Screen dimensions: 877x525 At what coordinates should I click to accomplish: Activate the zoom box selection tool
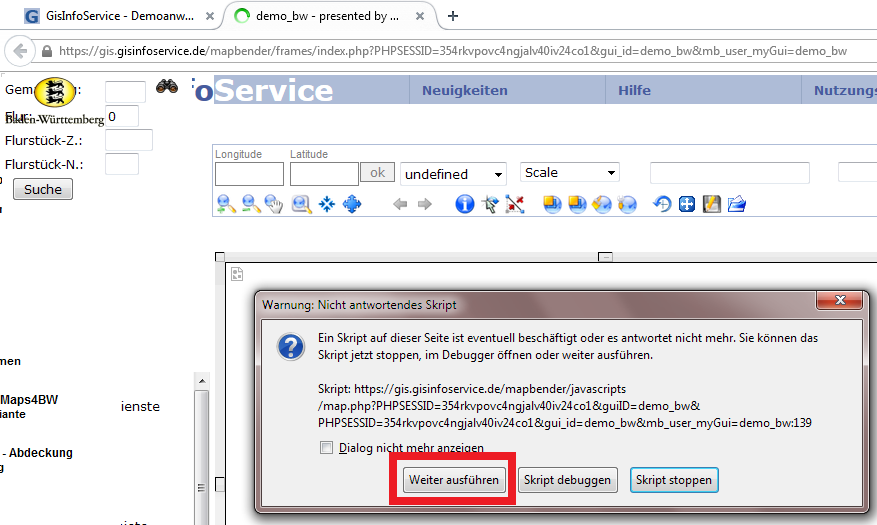click(301, 204)
